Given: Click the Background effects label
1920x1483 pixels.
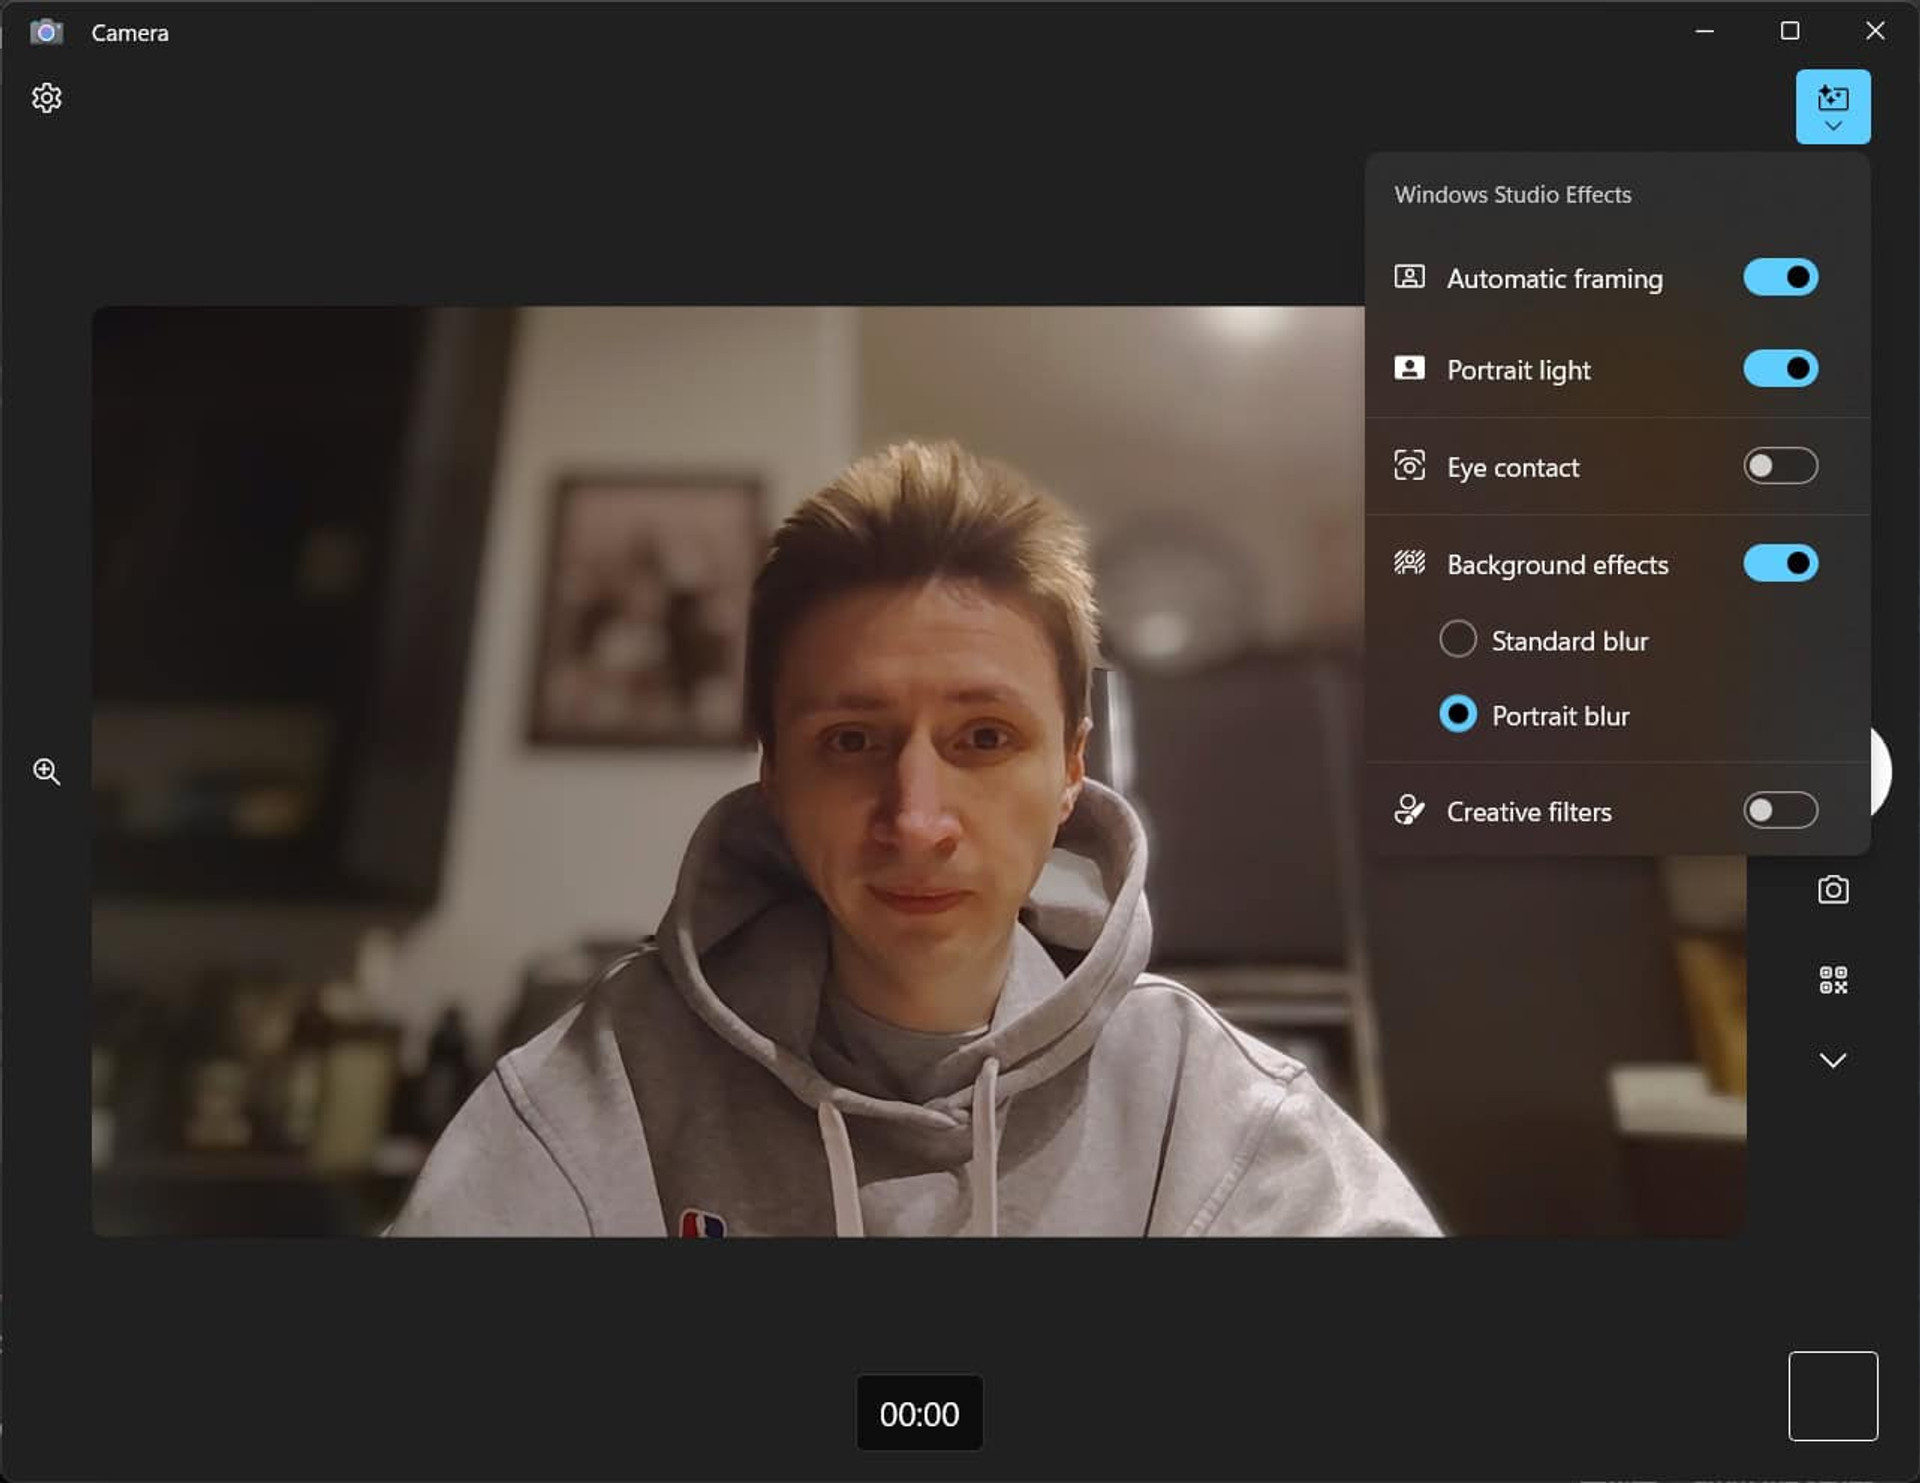Looking at the screenshot, I should pyautogui.click(x=1557, y=565).
